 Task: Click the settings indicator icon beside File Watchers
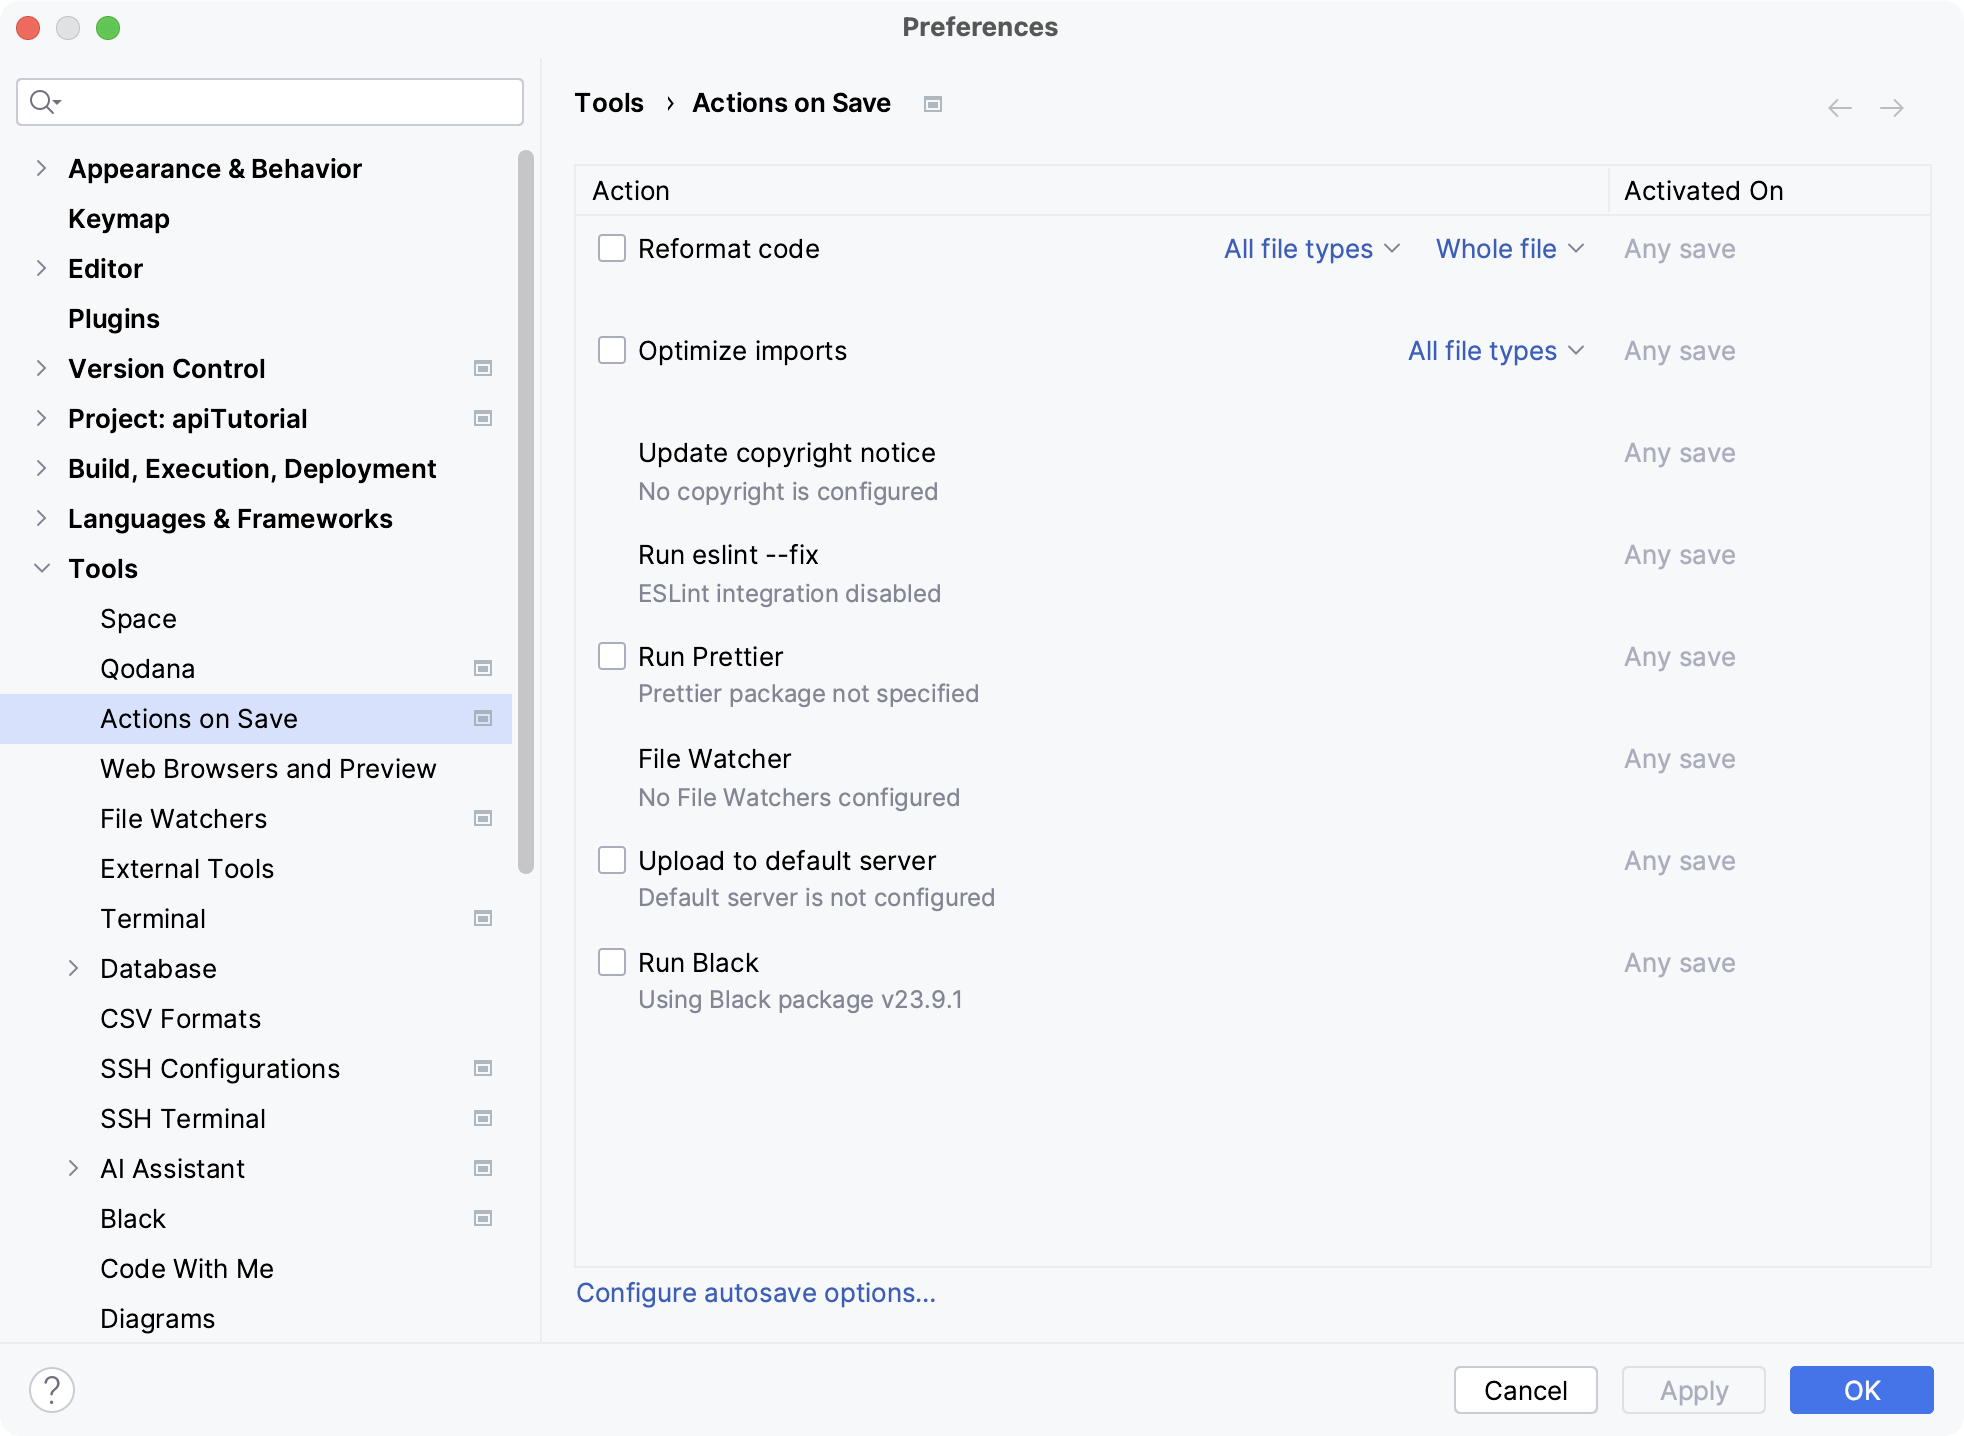(x=483, y=818)
